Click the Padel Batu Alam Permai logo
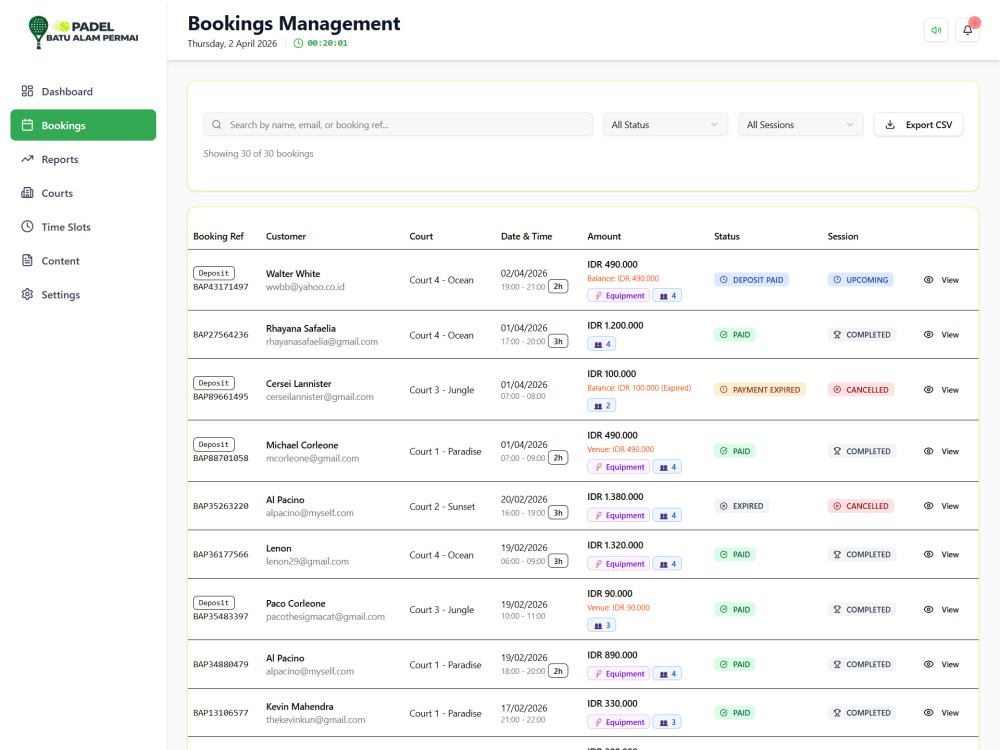The image size is (1000, 750). (83, 32)
